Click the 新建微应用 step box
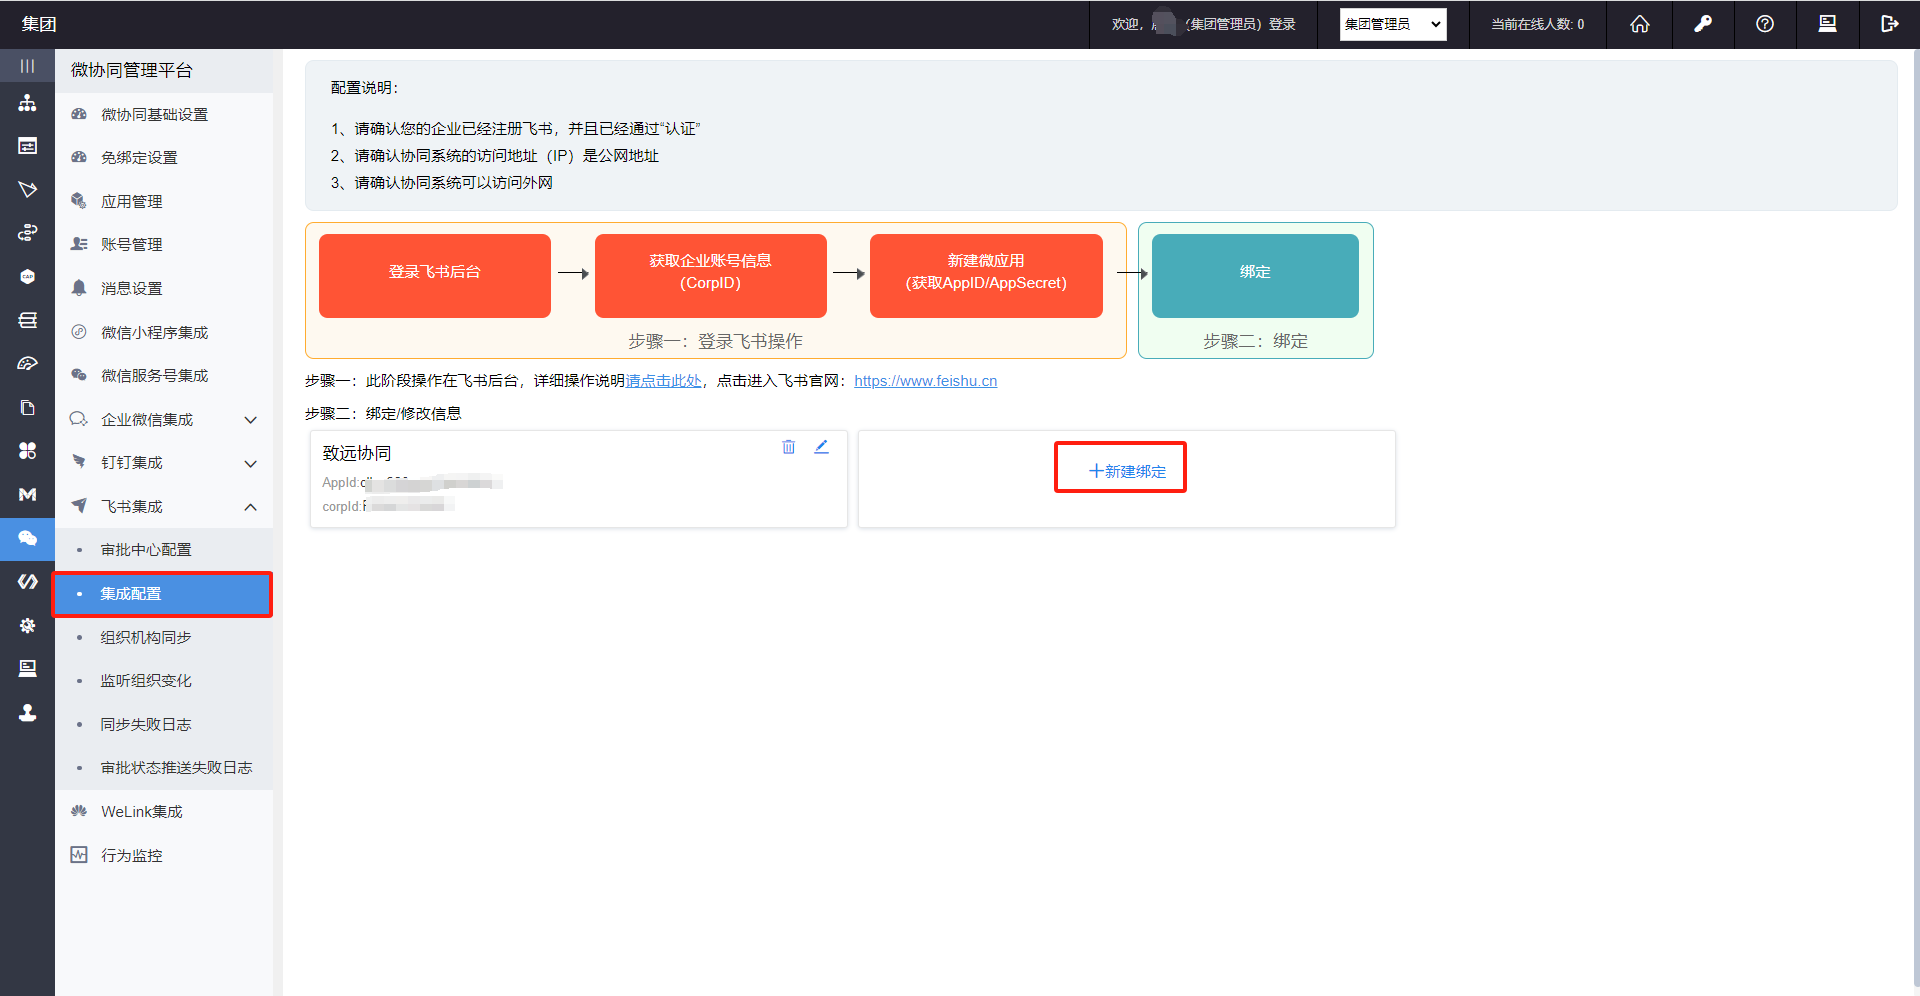Screen dimensions: 1920x996 pos(986,276)
